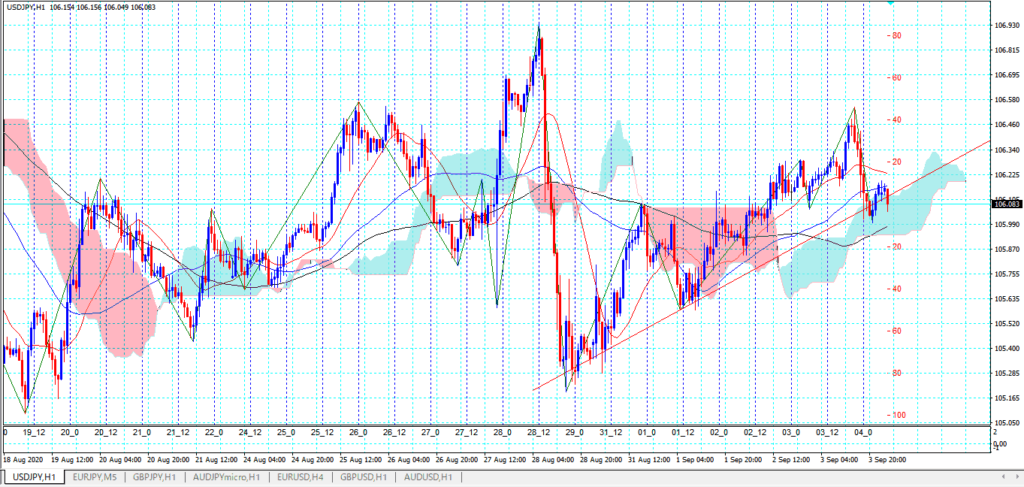Screen dimensions: 1024x487
Task: Click the 3 Sep 20:00 time label
Action: 887,460
